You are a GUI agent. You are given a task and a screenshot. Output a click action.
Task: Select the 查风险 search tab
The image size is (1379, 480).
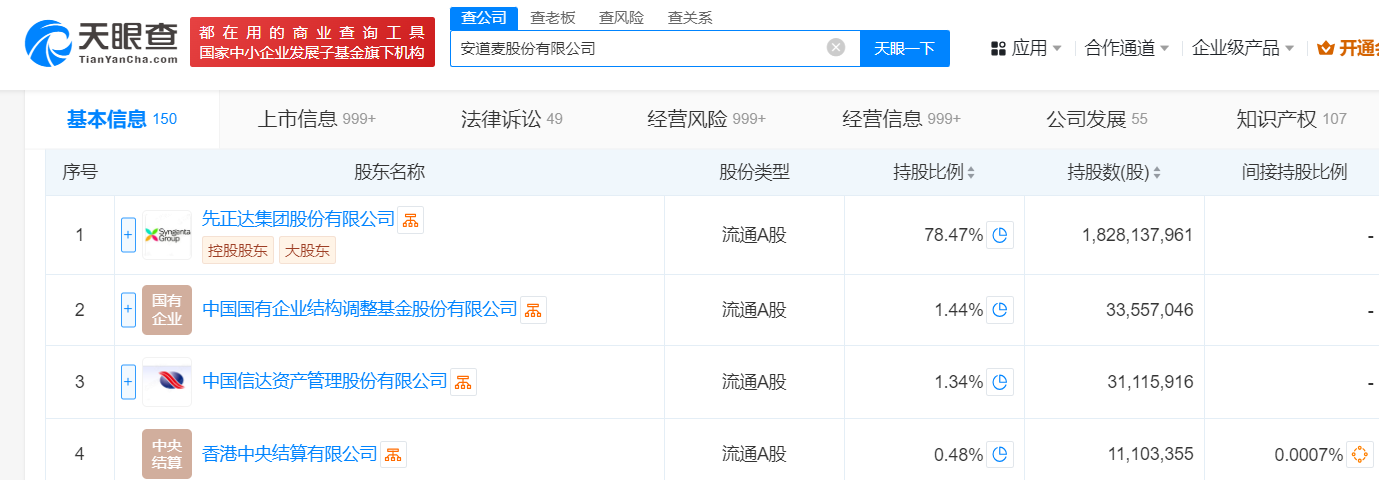click(621, 18)
